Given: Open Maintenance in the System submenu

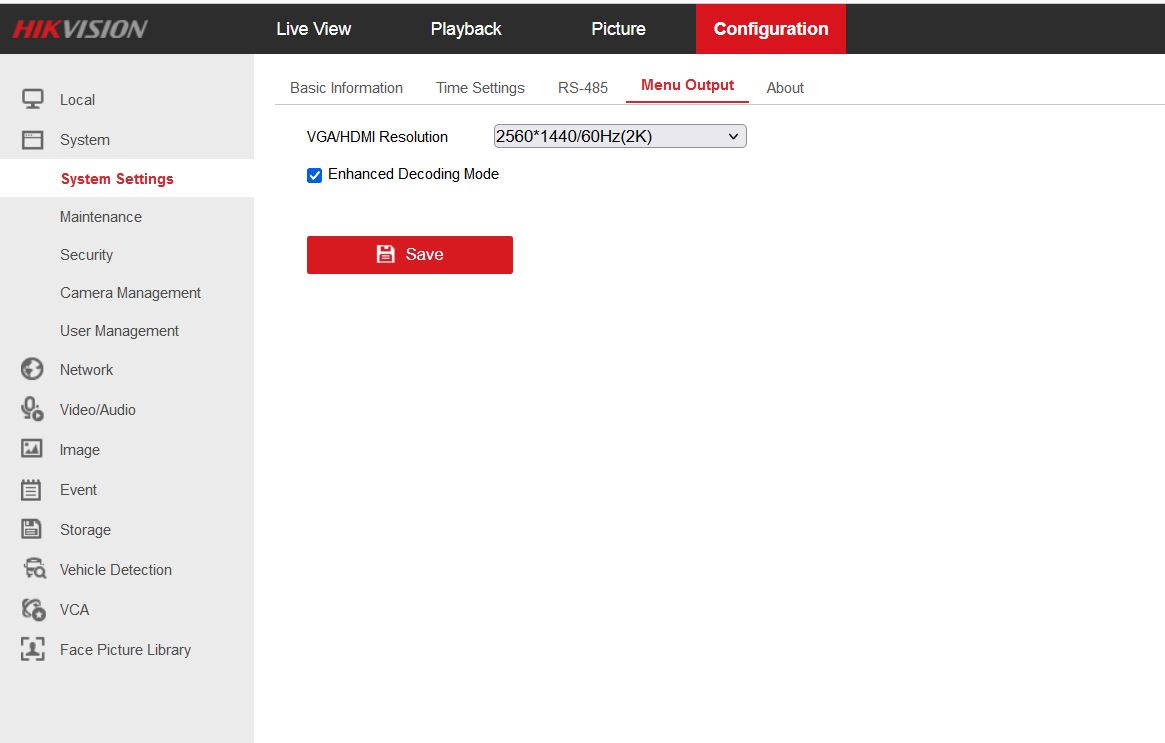Looking at the screenshot, I should [101, 217].
